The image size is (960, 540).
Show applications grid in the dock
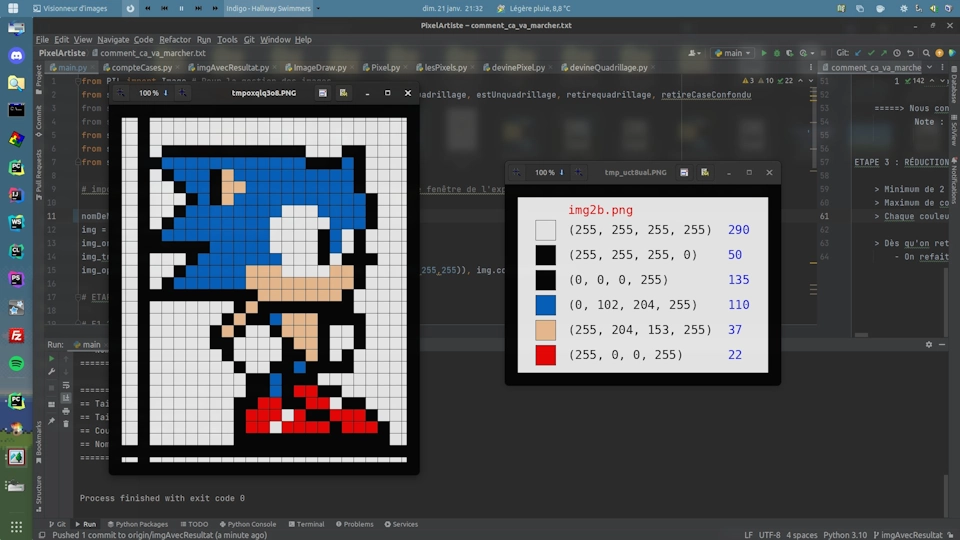click(16, 527)
